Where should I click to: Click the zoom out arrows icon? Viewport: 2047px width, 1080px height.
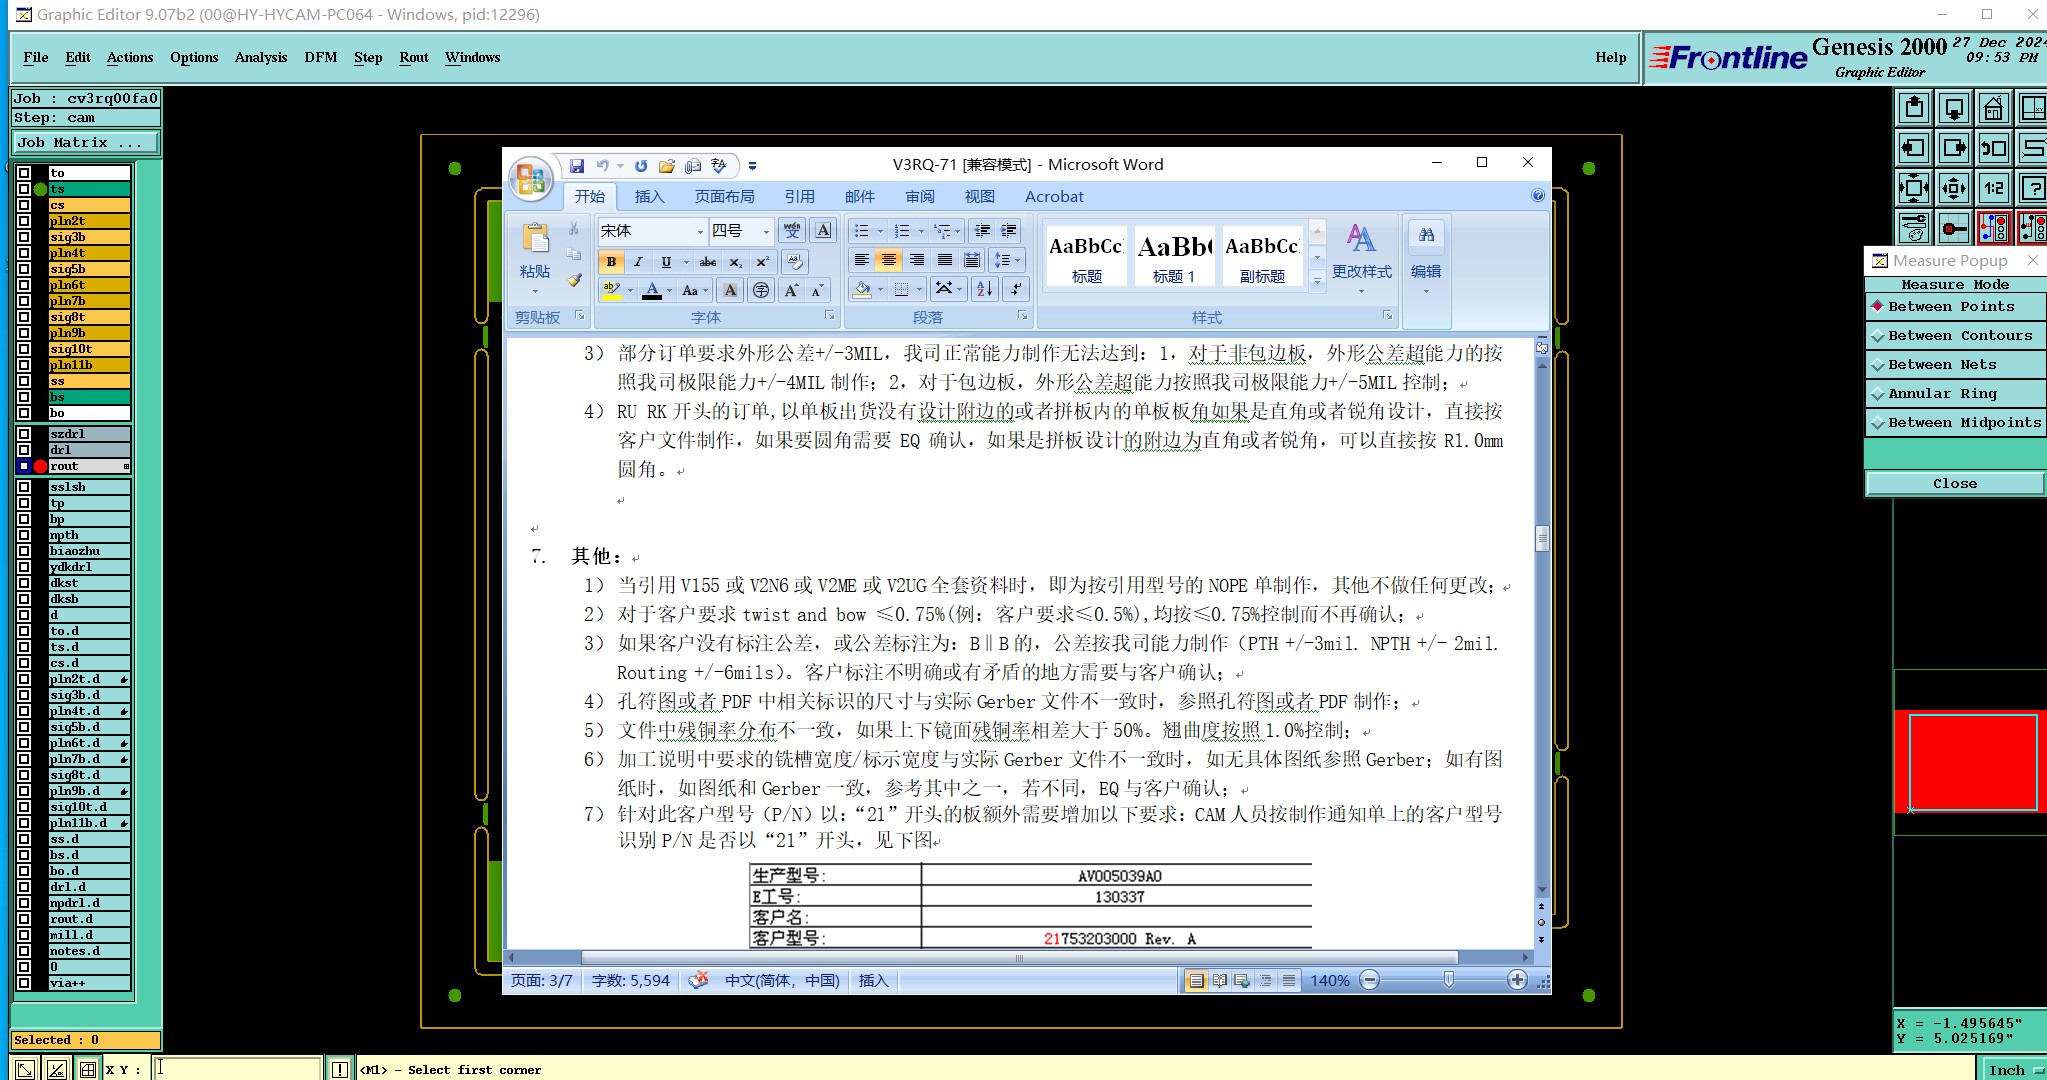[1913, 188]
